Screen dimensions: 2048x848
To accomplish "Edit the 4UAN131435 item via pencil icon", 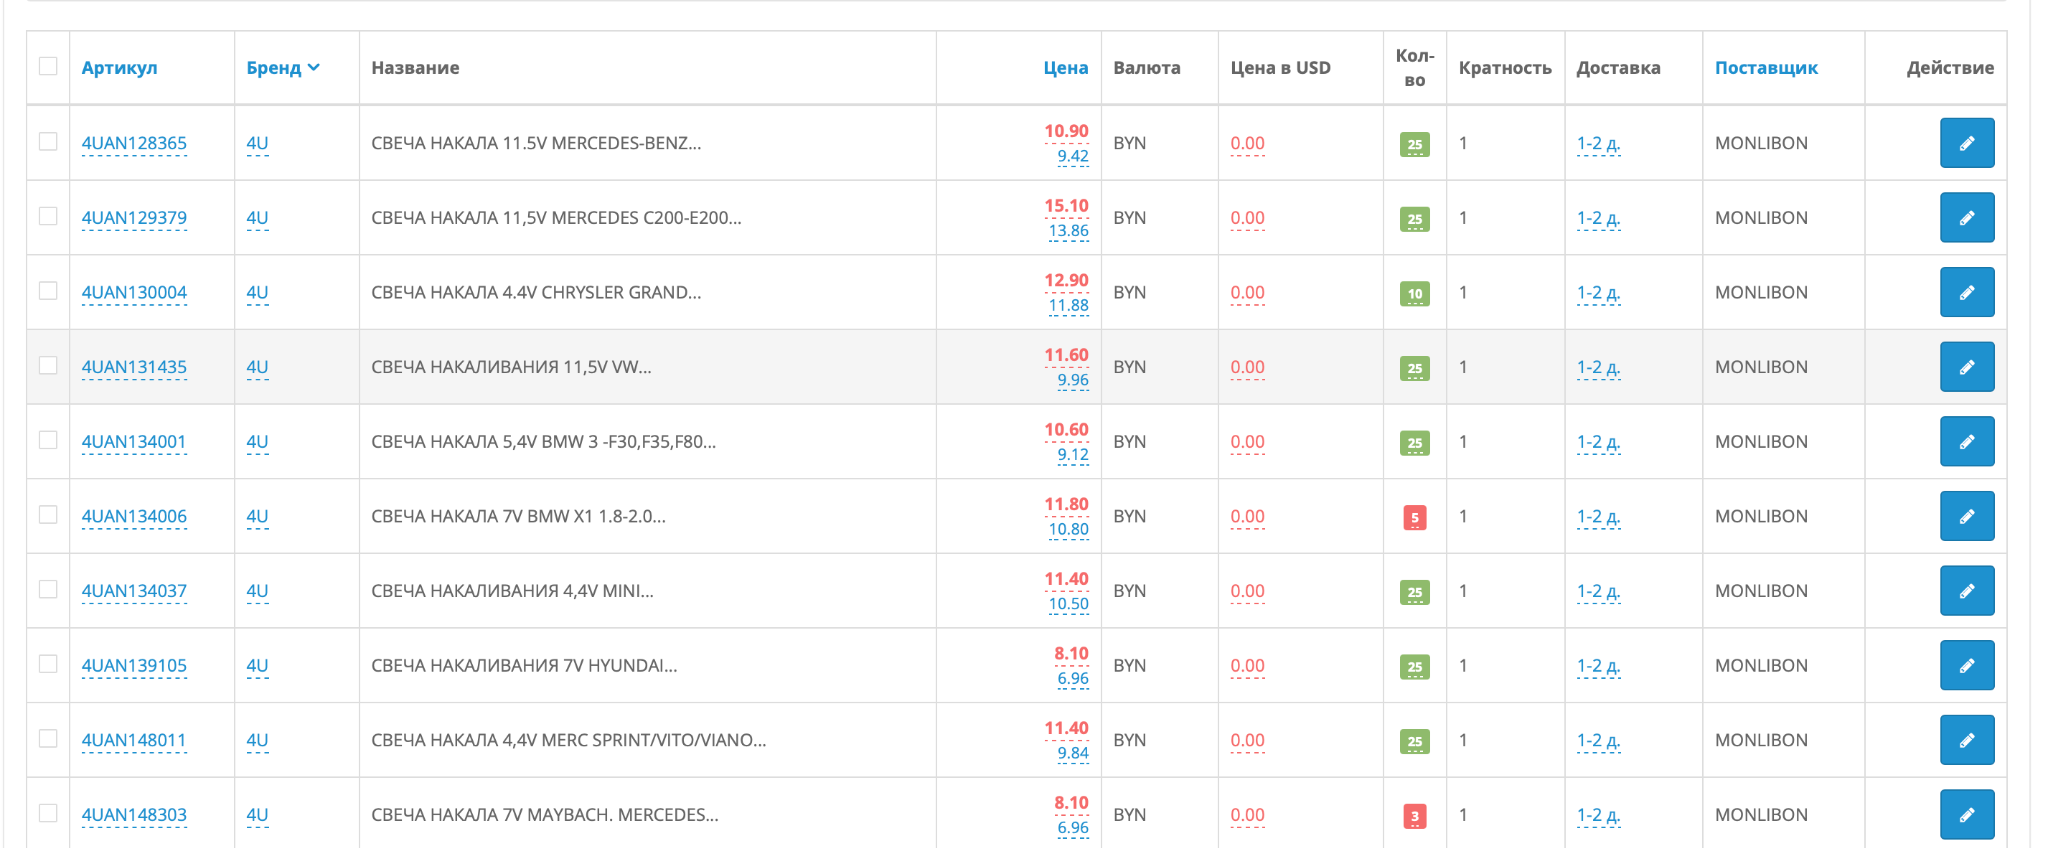I will [x=1967, y=367].
